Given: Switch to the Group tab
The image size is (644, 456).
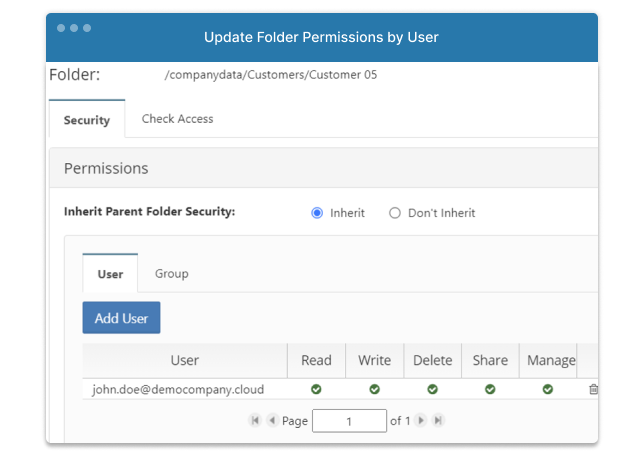Looking at the screenshot, I should pyautogui.click(x=172, y=274).
